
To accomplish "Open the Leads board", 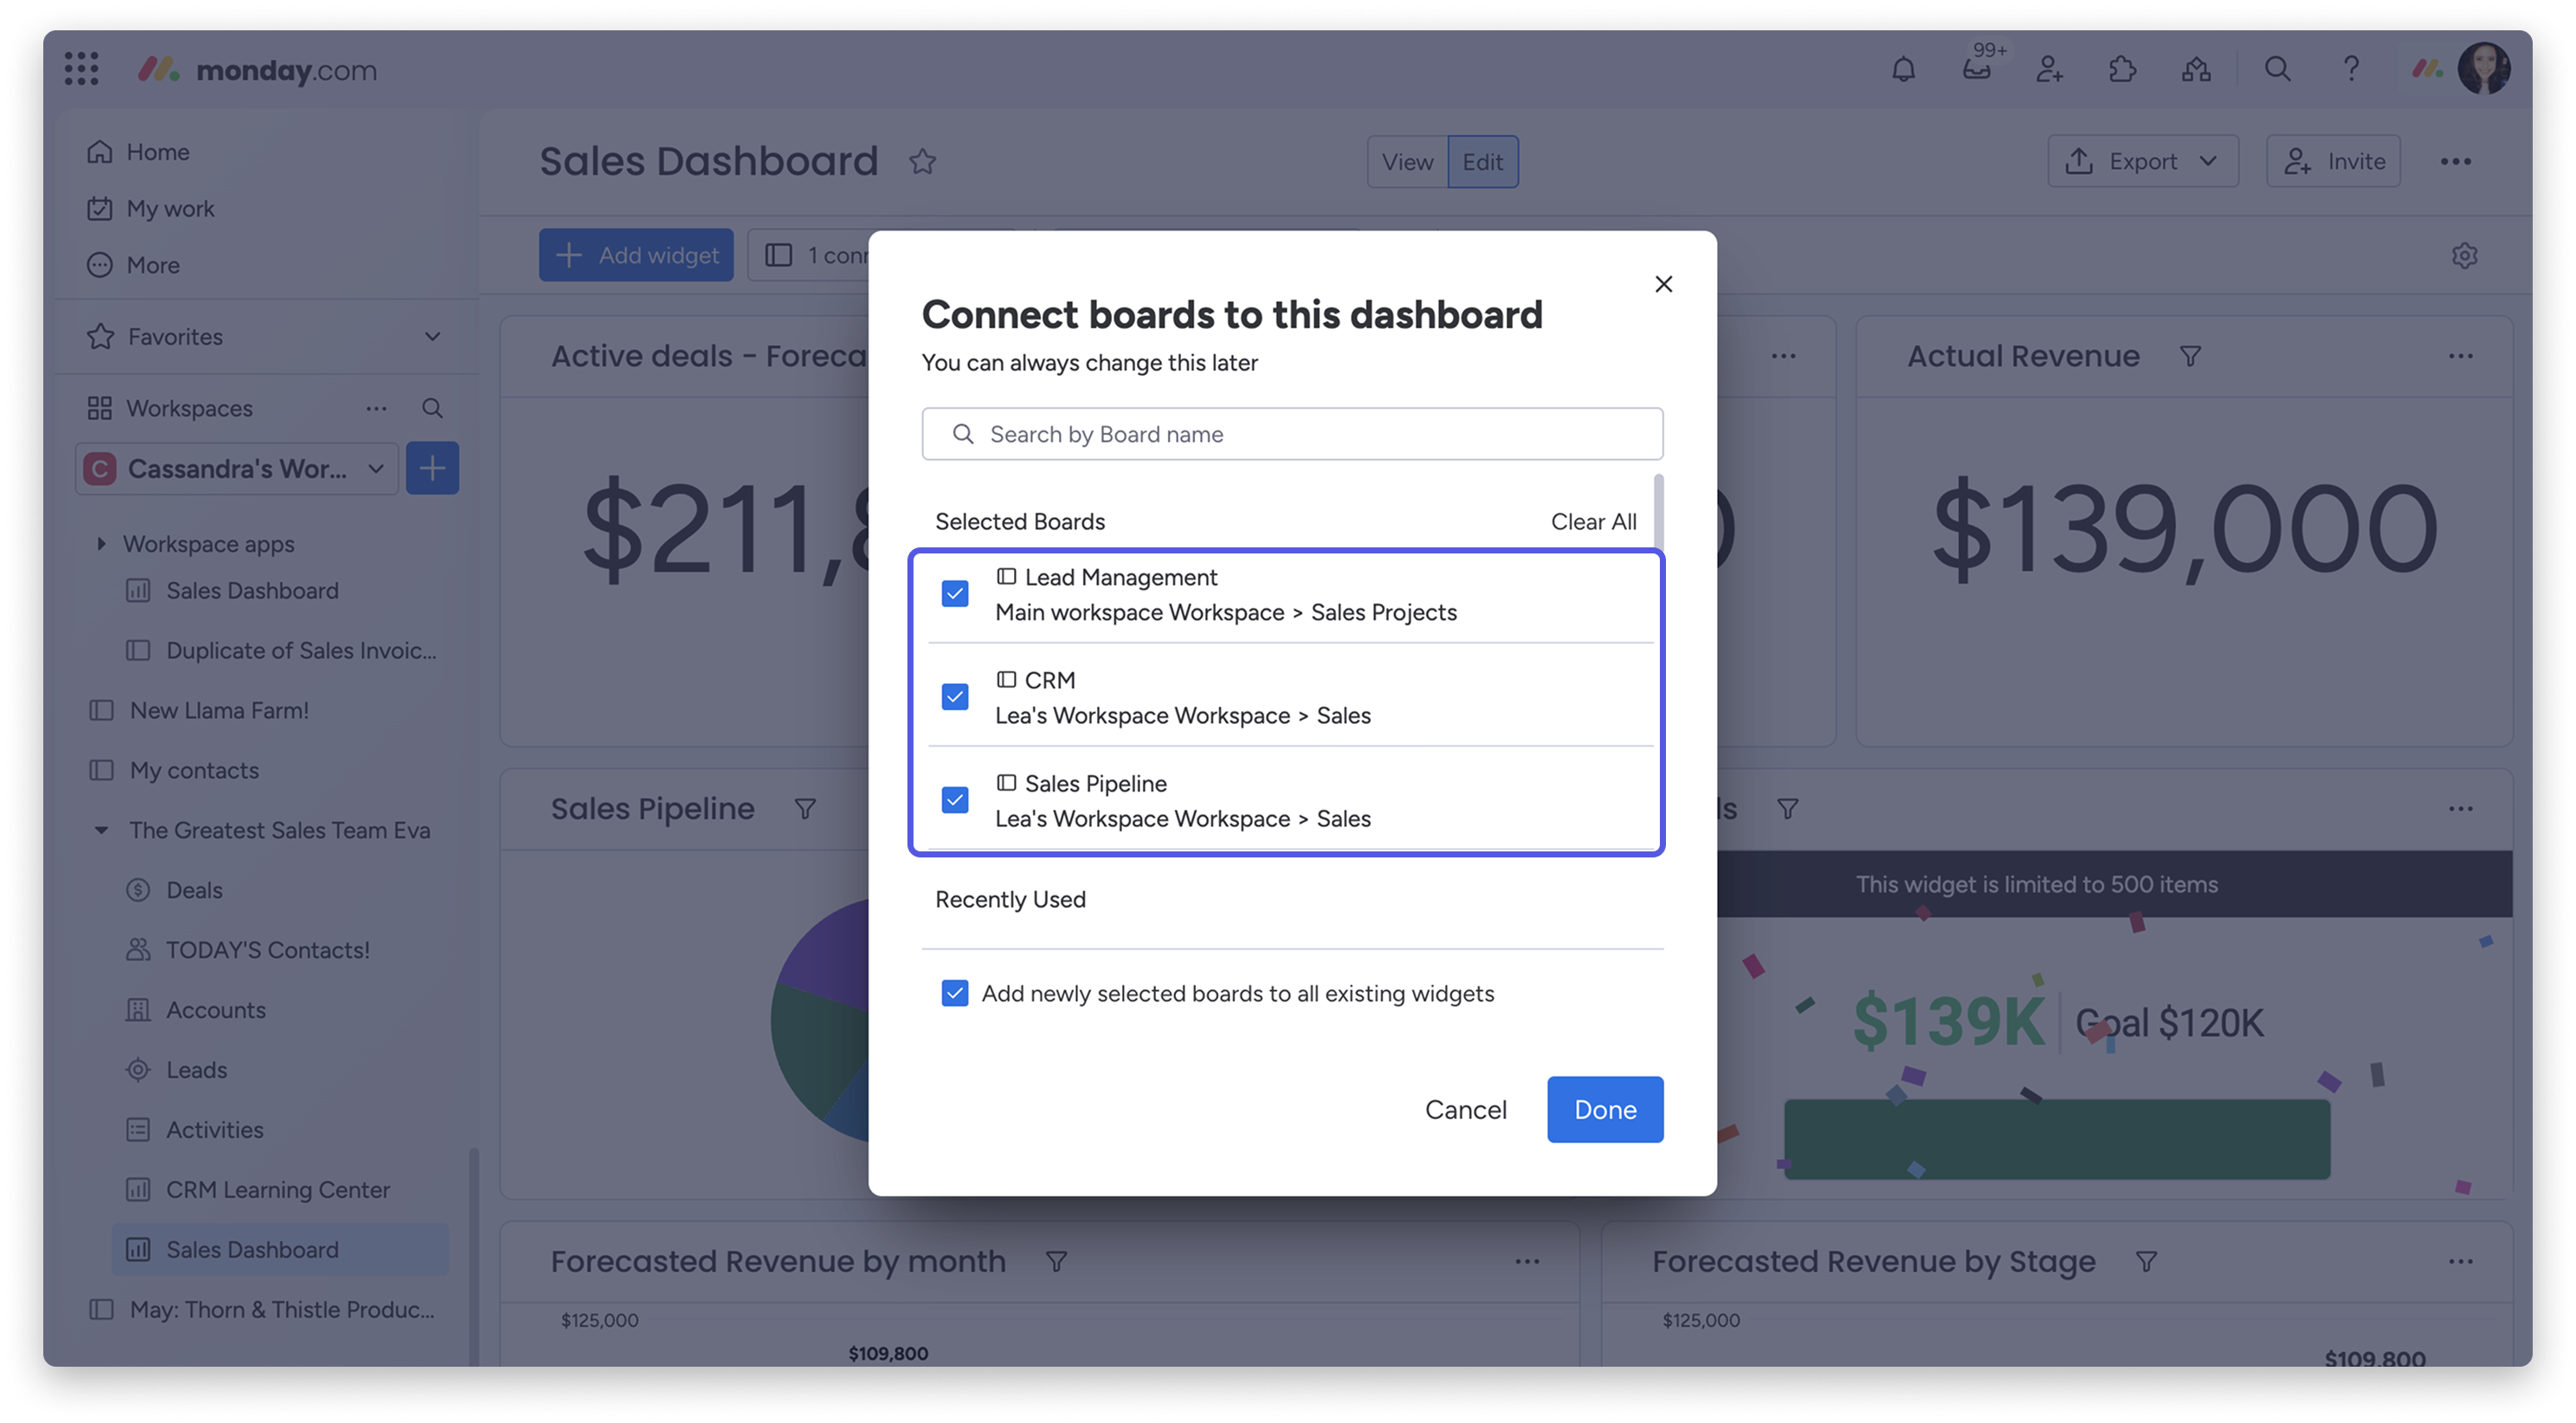I will pyautogui.click(x=176, y=1069).
